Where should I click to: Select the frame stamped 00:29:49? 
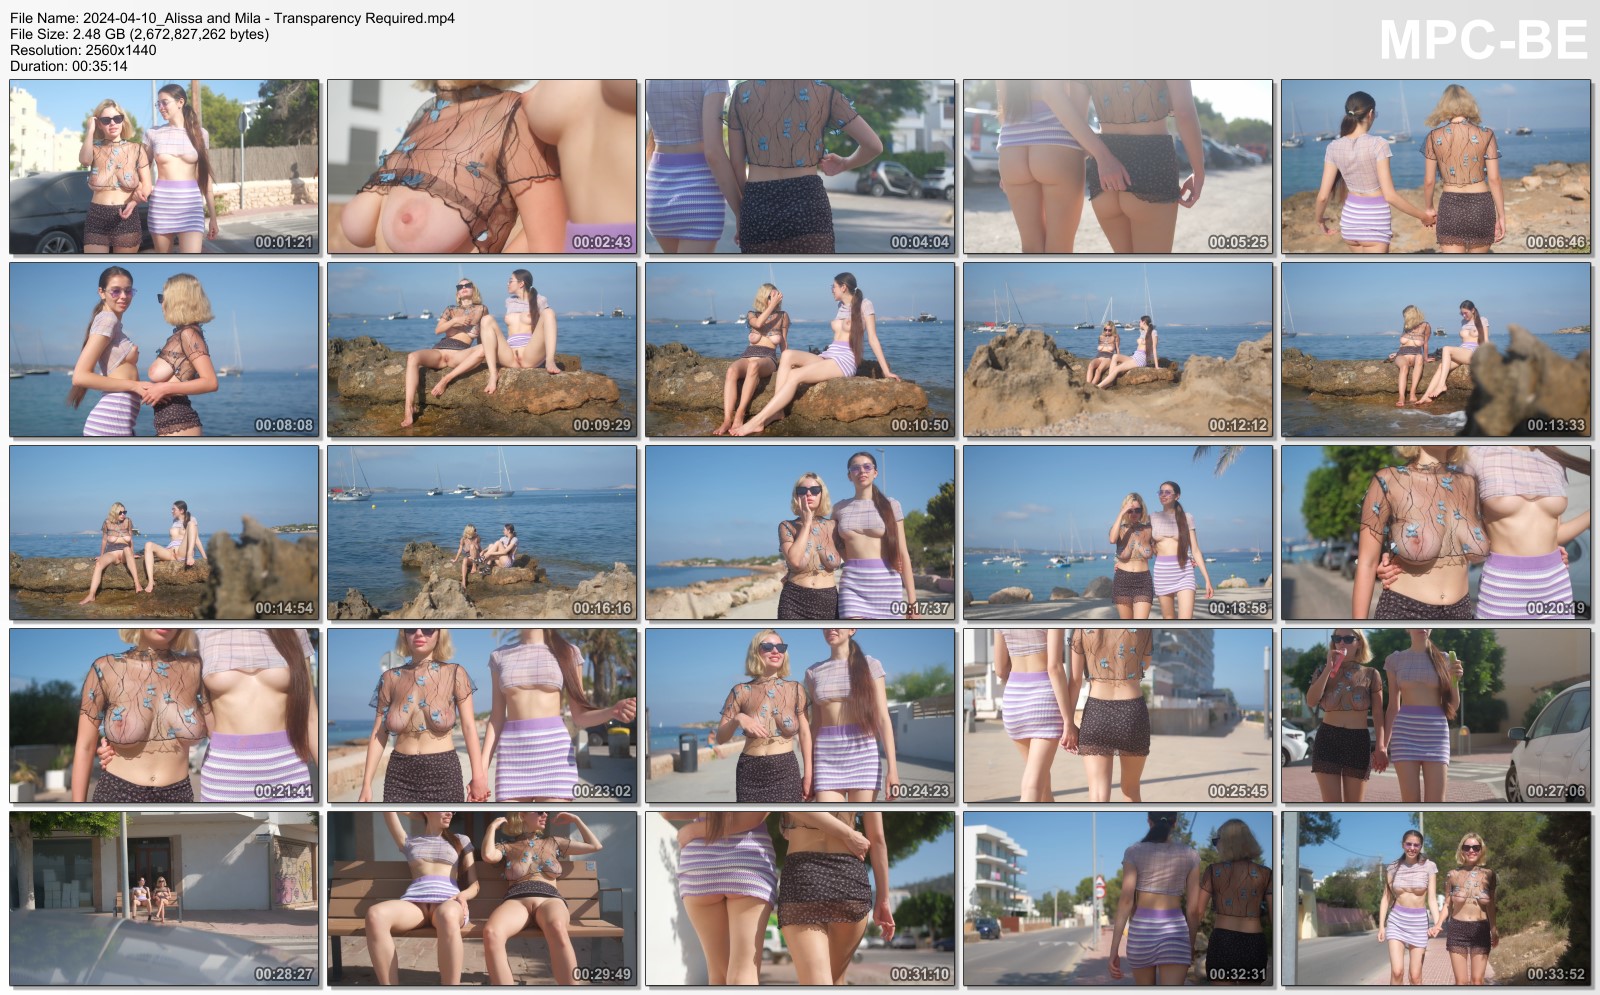click(482, 899)
